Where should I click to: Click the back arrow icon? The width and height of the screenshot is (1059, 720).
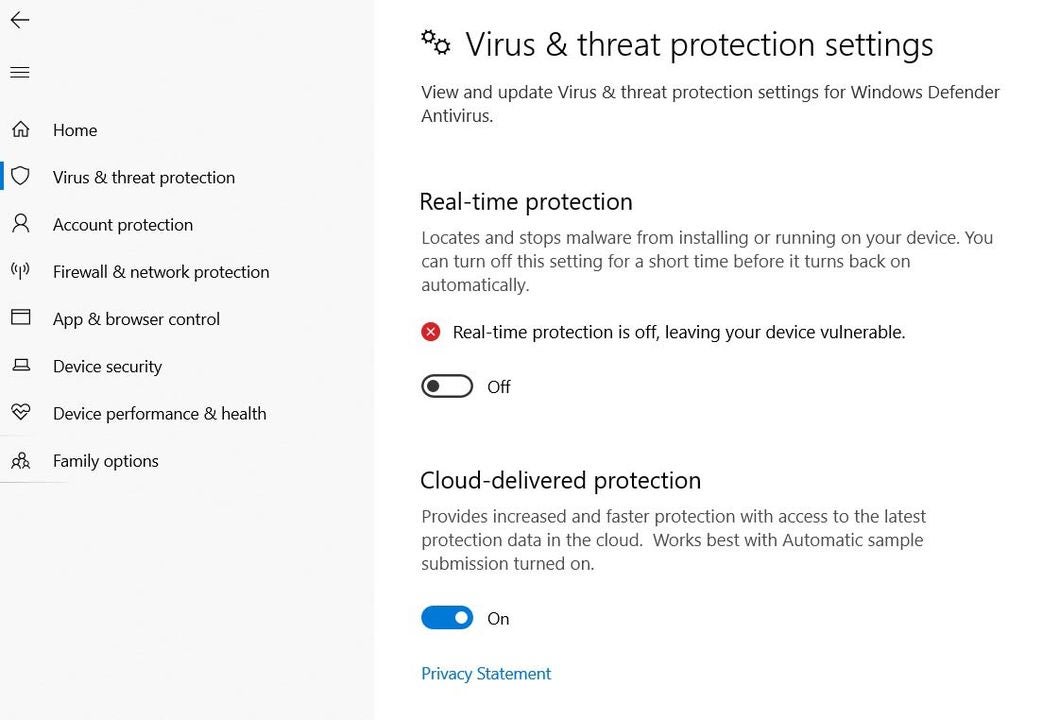click(x=20, y=20)
